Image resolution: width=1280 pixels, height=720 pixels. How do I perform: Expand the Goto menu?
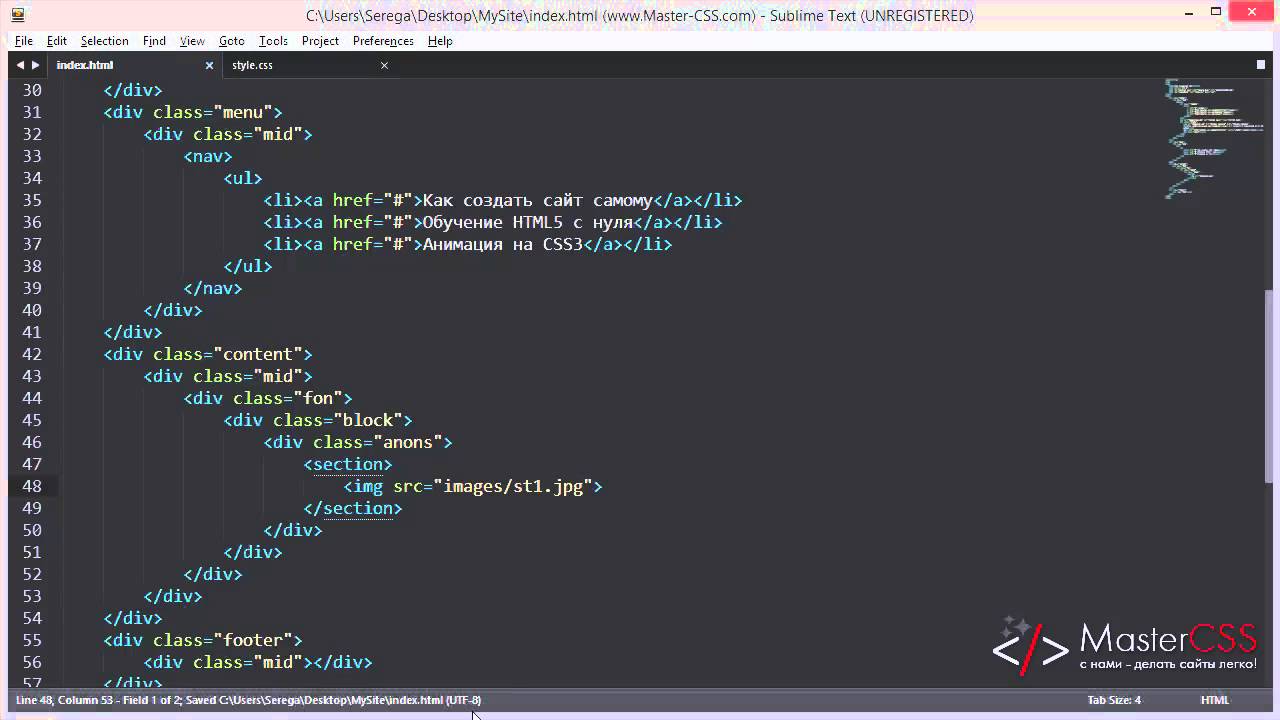click(x=231, y=41)
